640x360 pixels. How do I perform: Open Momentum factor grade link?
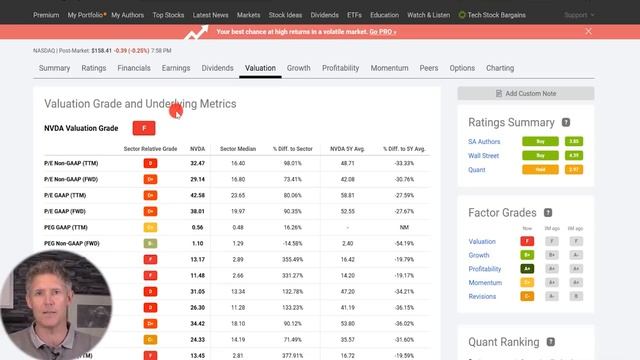(x=485, y=282)
